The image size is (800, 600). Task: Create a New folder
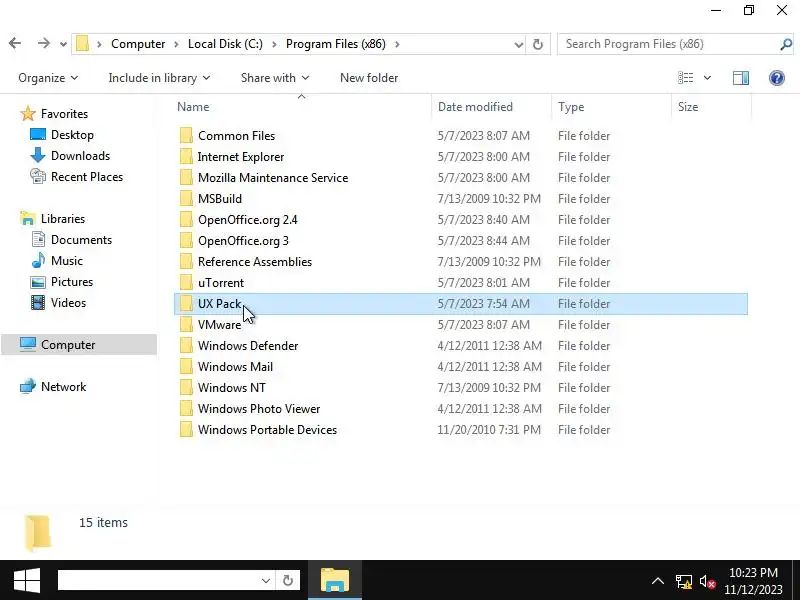click(x=369, y=78)
